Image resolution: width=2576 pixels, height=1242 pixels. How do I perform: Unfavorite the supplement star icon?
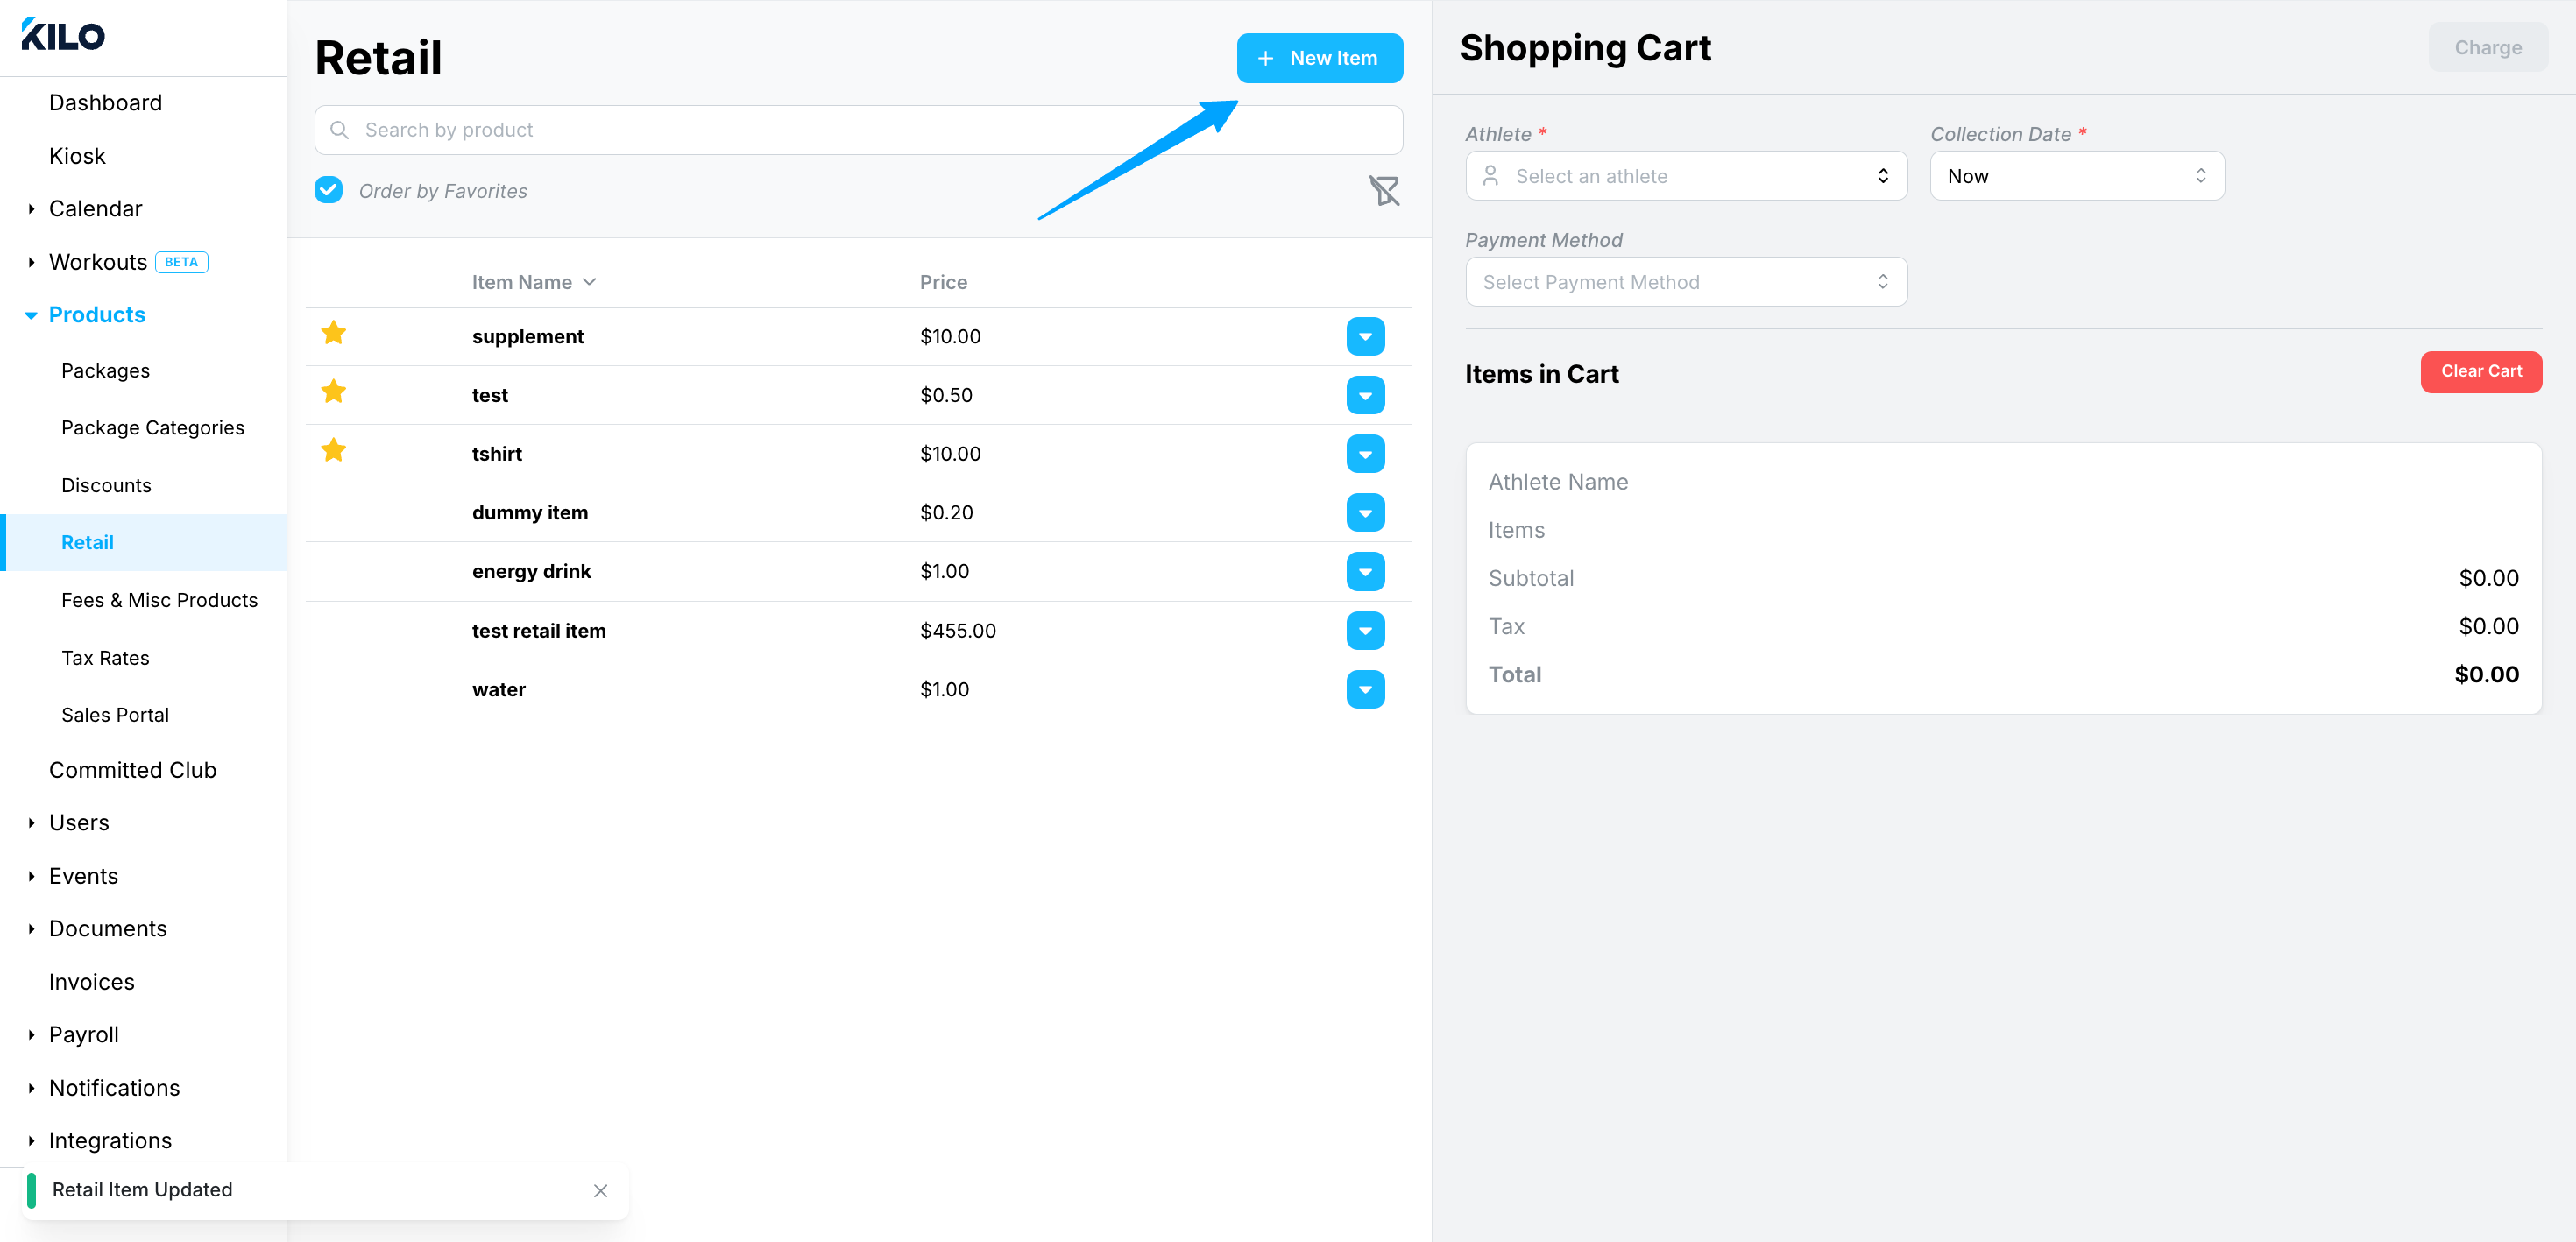tap(333, 333)
